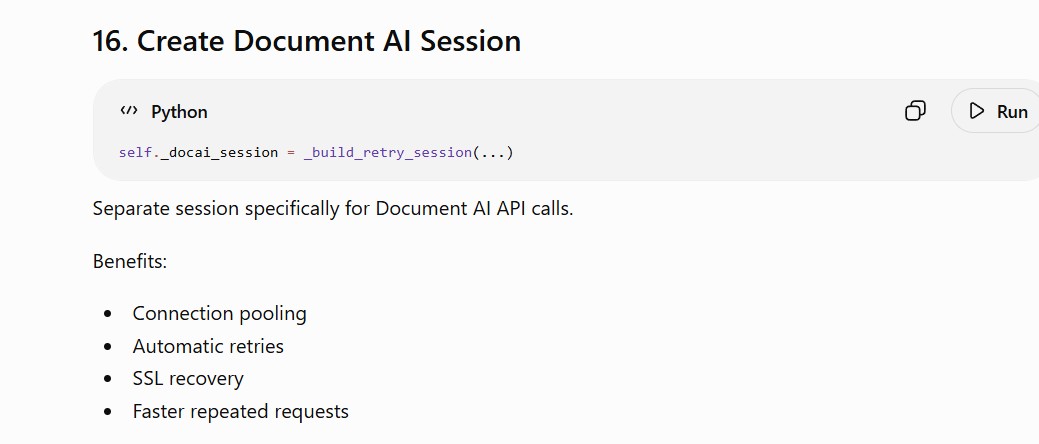This screenshot has width=1039, height=444.
Task: Copy the Python code snippet
Action: (915, 111)
